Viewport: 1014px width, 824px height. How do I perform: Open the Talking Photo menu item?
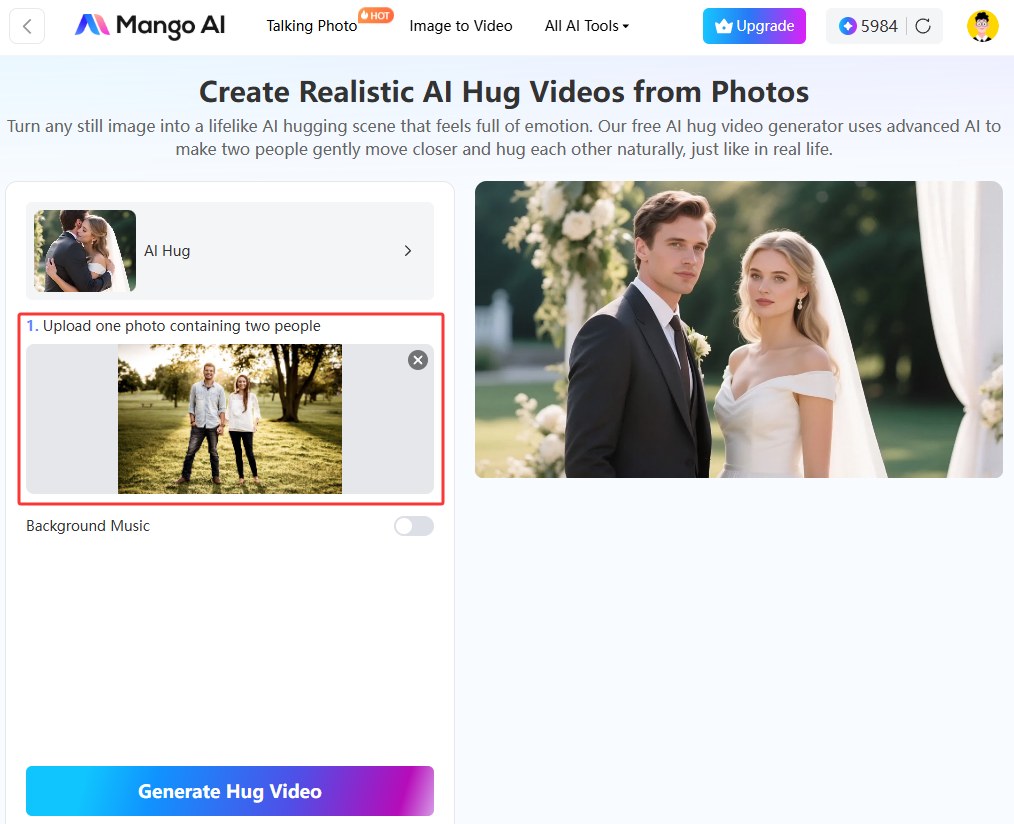(311, 26)
